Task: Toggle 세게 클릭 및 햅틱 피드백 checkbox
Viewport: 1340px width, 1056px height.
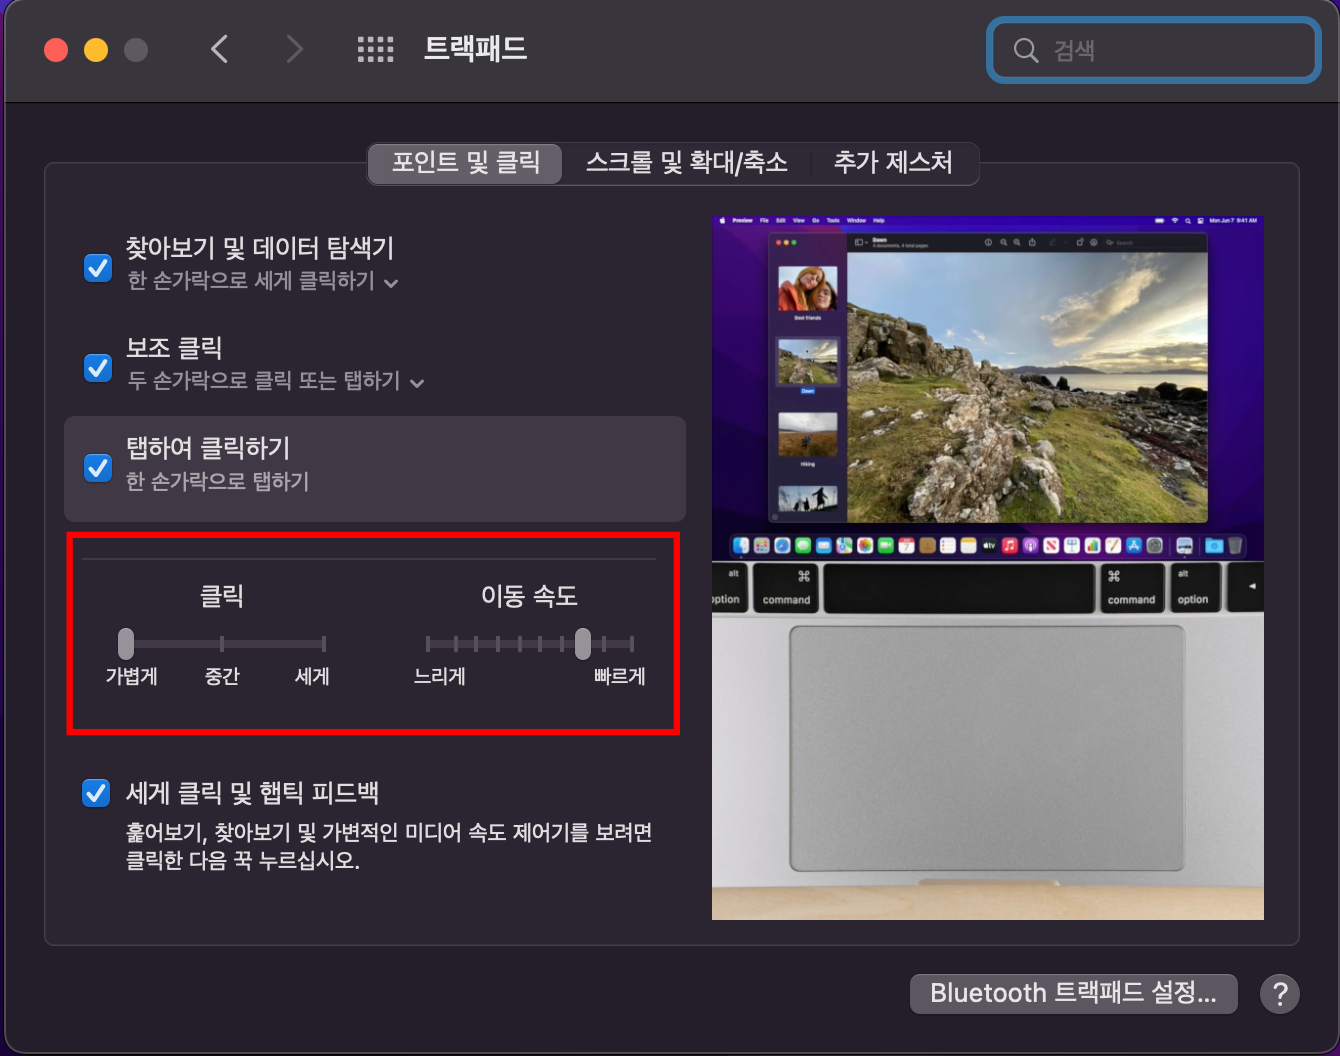Action: (x=96, y=793)
